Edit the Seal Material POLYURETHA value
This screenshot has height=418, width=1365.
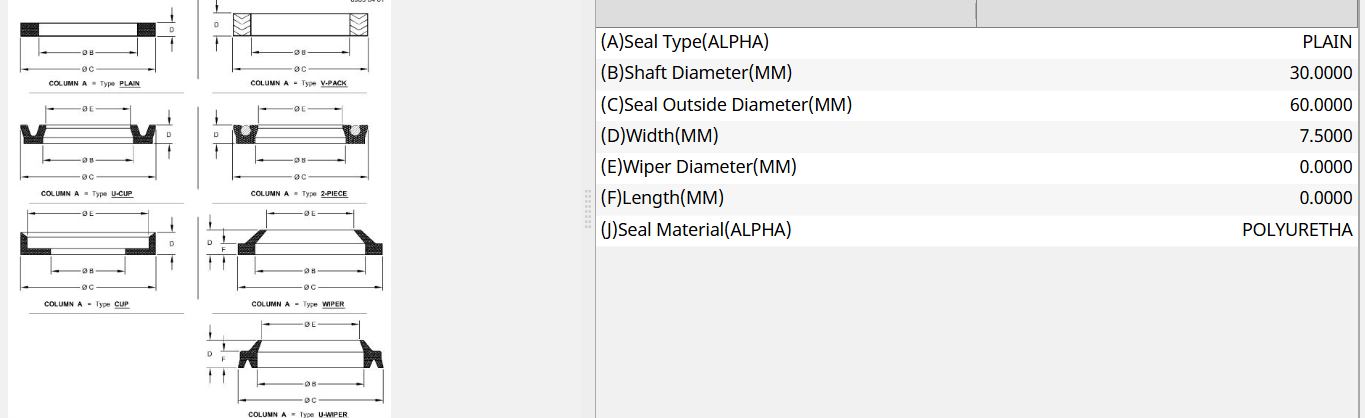1297,230
